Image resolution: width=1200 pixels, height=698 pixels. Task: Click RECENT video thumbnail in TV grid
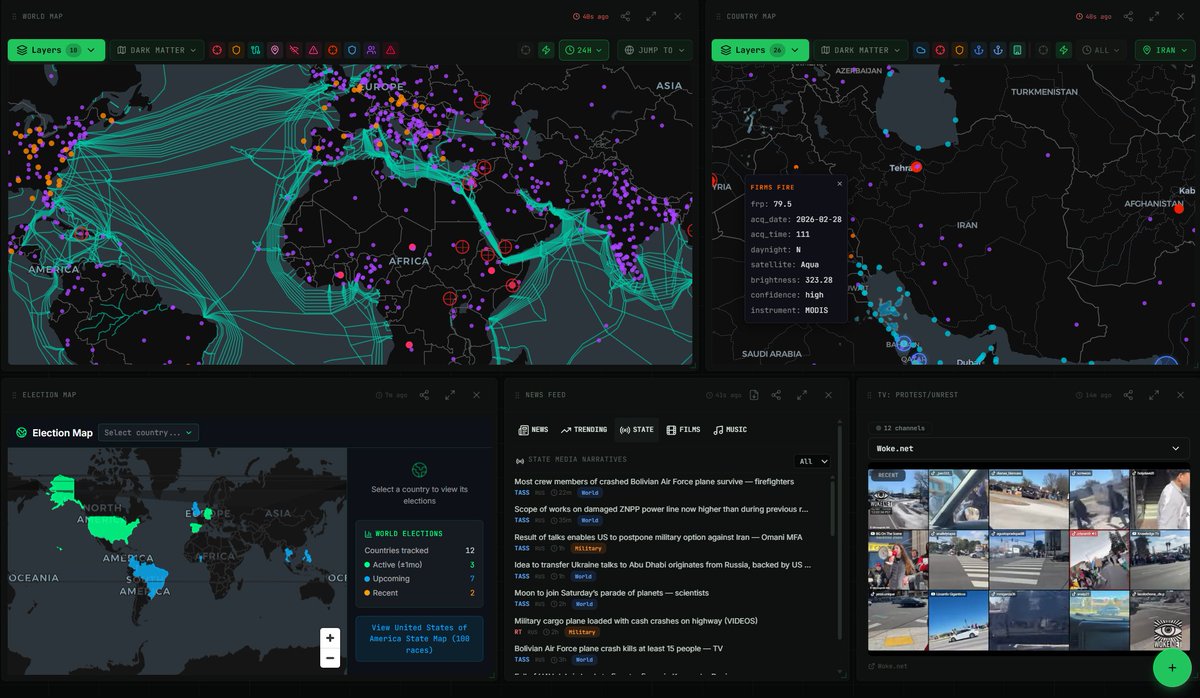click(x=898, y=498)
